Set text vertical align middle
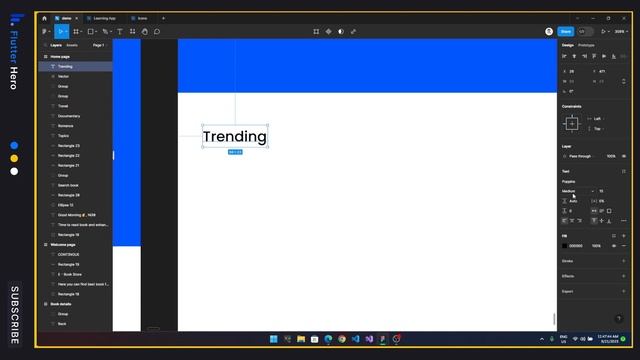The image size is (640, 360). (x=602, y=221)
